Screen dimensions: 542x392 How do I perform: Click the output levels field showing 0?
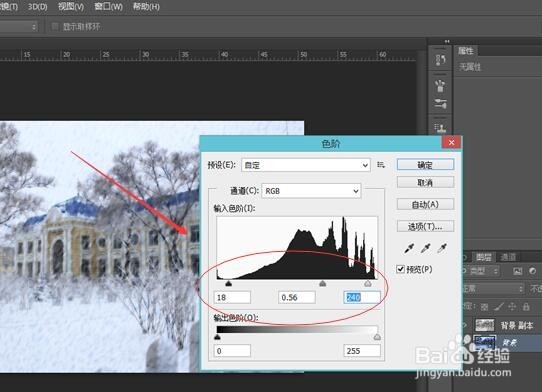pyautogui.click(x=232, y=351)
